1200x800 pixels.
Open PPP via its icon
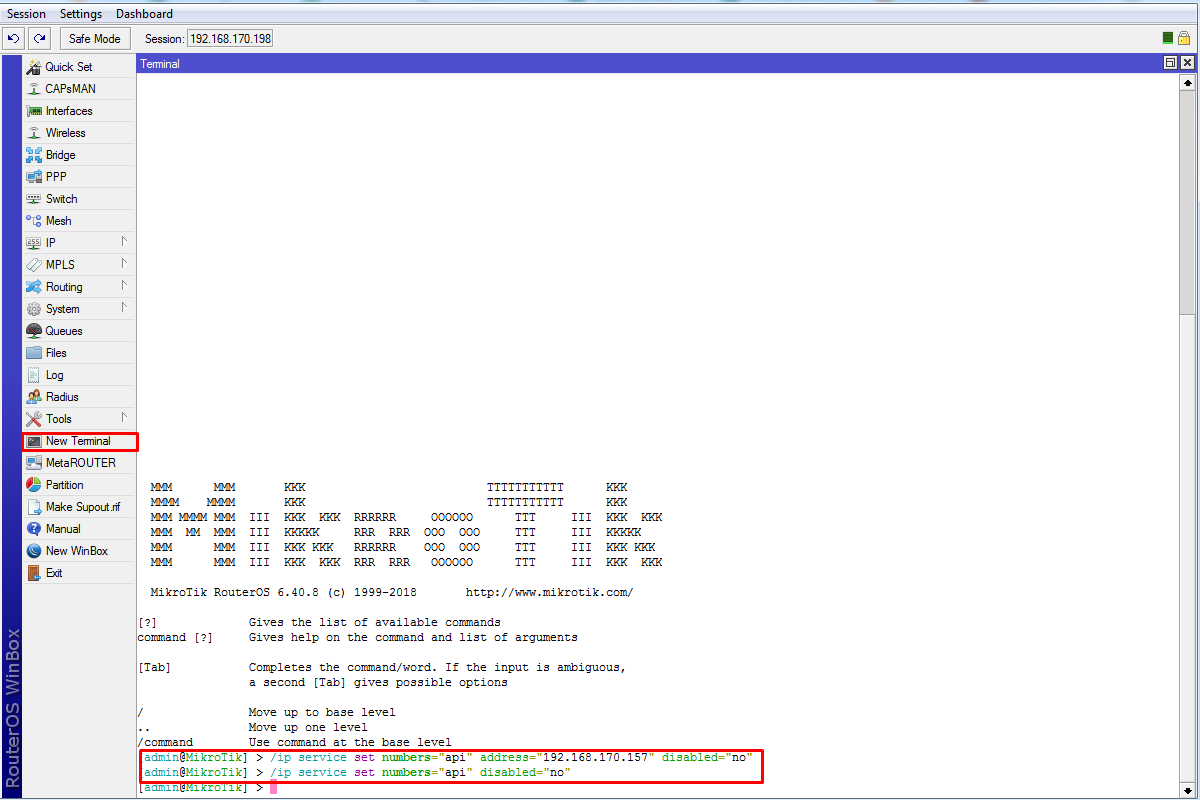click(x=34, y=177)
